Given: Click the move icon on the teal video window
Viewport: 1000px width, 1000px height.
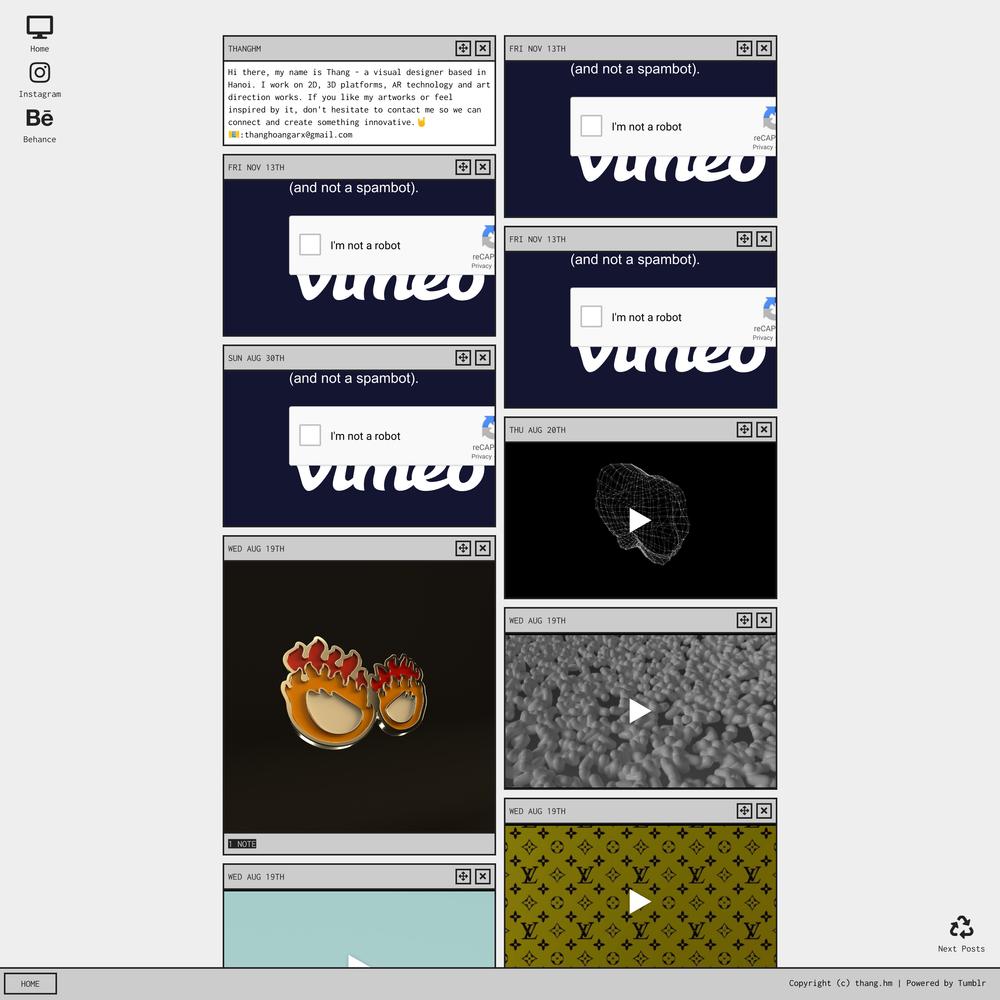Looking at the screenshot, I should [463, 877].
